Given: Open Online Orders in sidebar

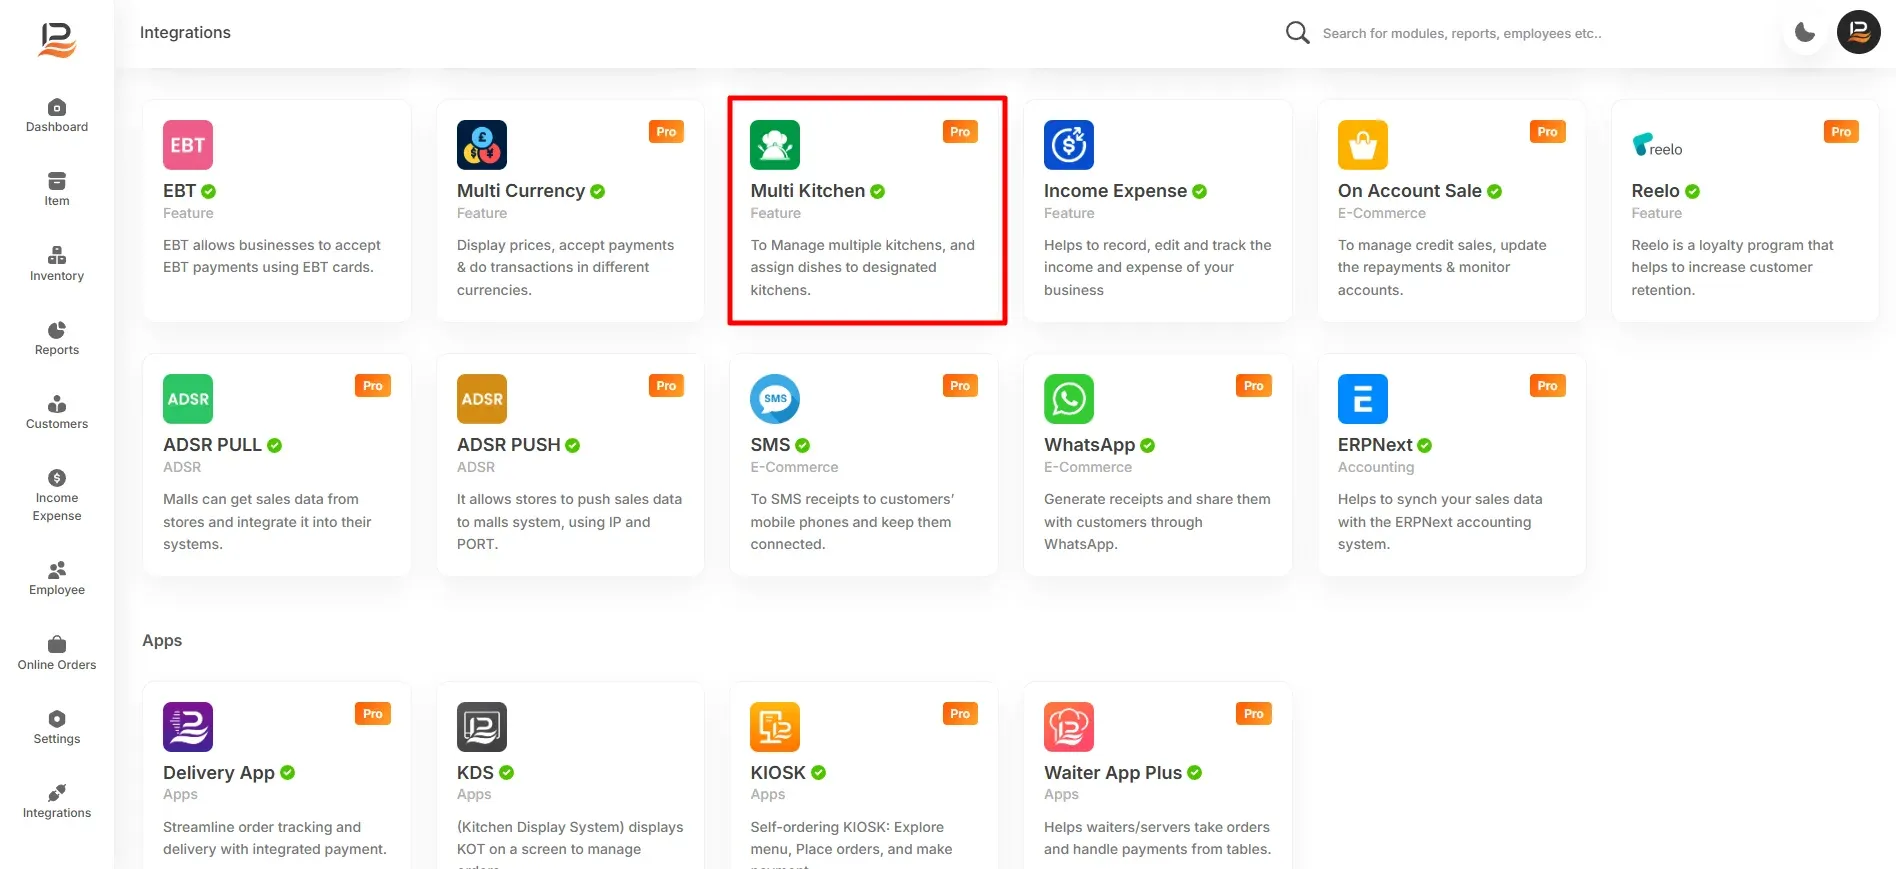Looking at the screenshot, I should [57, 653].
